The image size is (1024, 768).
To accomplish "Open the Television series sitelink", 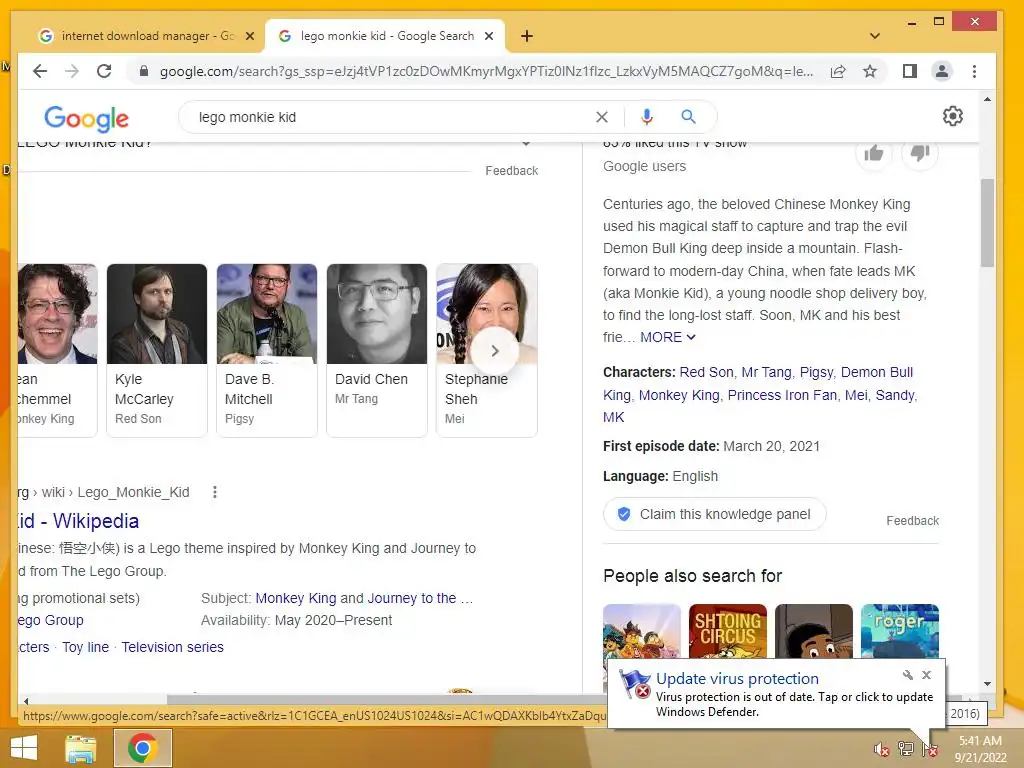I will pos(172,647).
